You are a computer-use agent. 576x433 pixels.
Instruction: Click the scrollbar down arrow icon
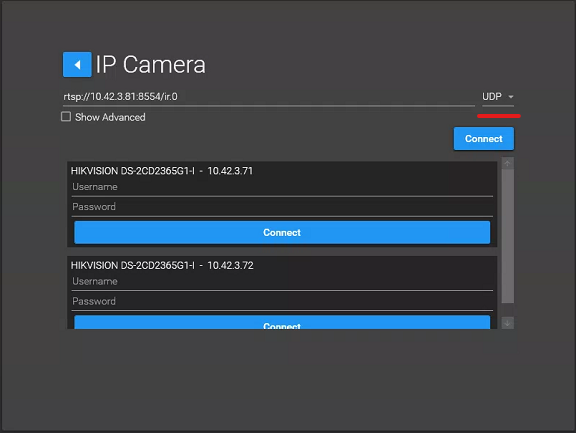pyautogui.click(x=508, y=323)
